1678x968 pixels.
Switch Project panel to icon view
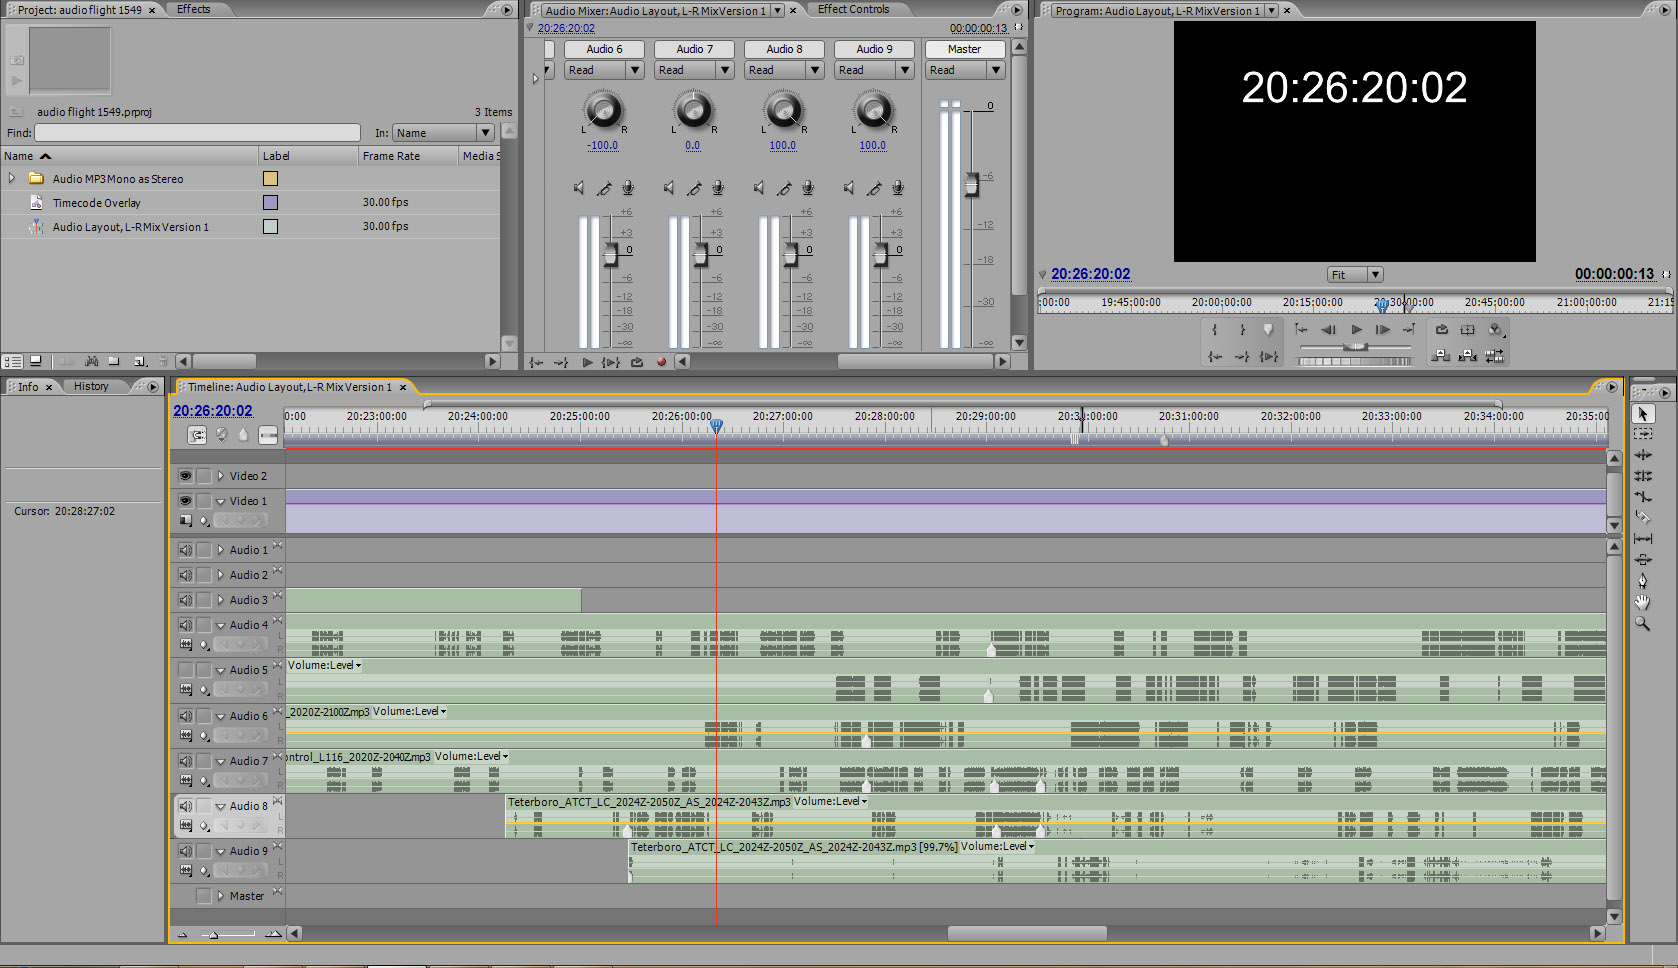[x=35, y=361]
